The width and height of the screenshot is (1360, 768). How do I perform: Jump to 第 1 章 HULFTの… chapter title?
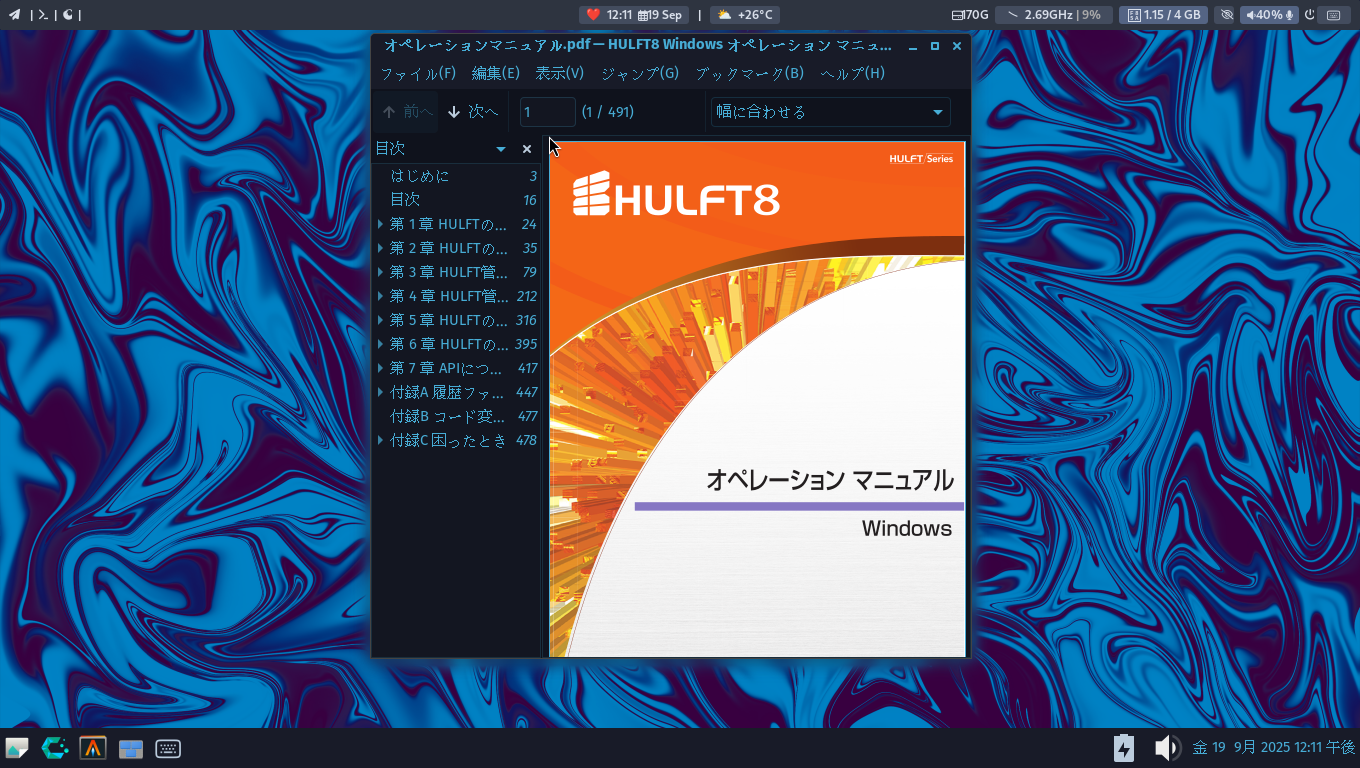[x=448, y=224]
